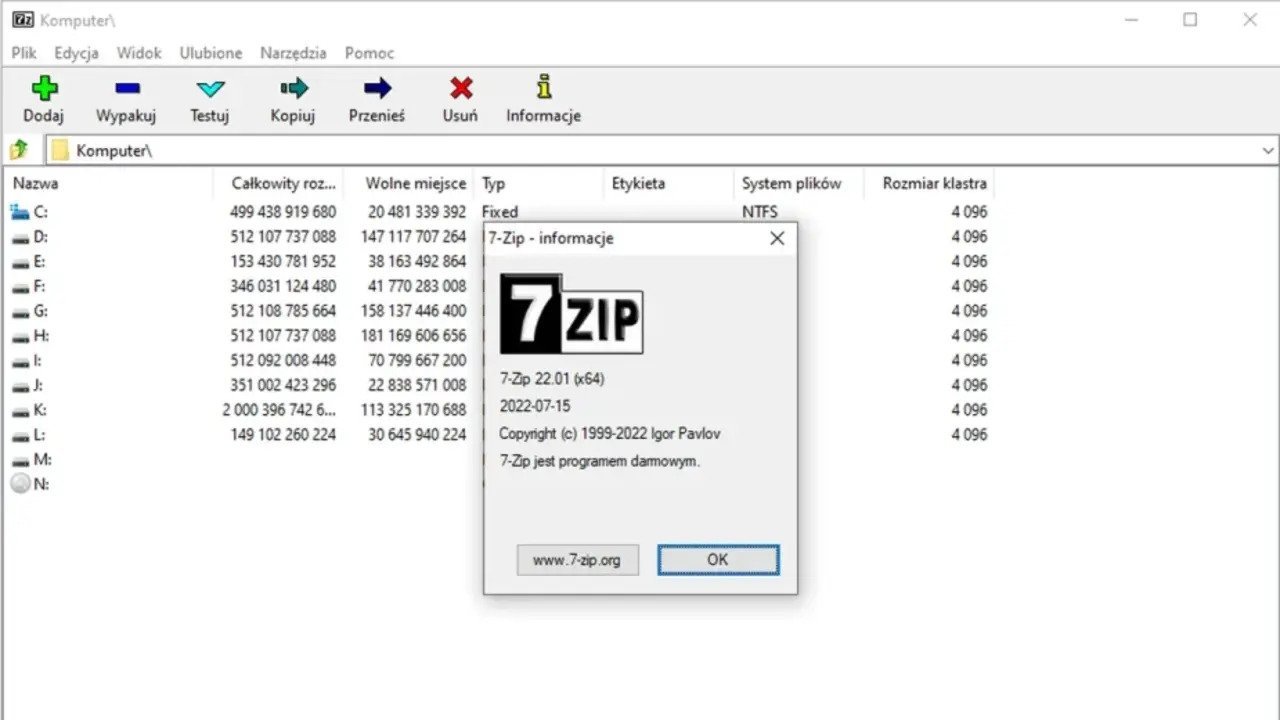Click total size 512 092 008 448
This screenshot has height=720, width=1280.
[x=283, y=360]
